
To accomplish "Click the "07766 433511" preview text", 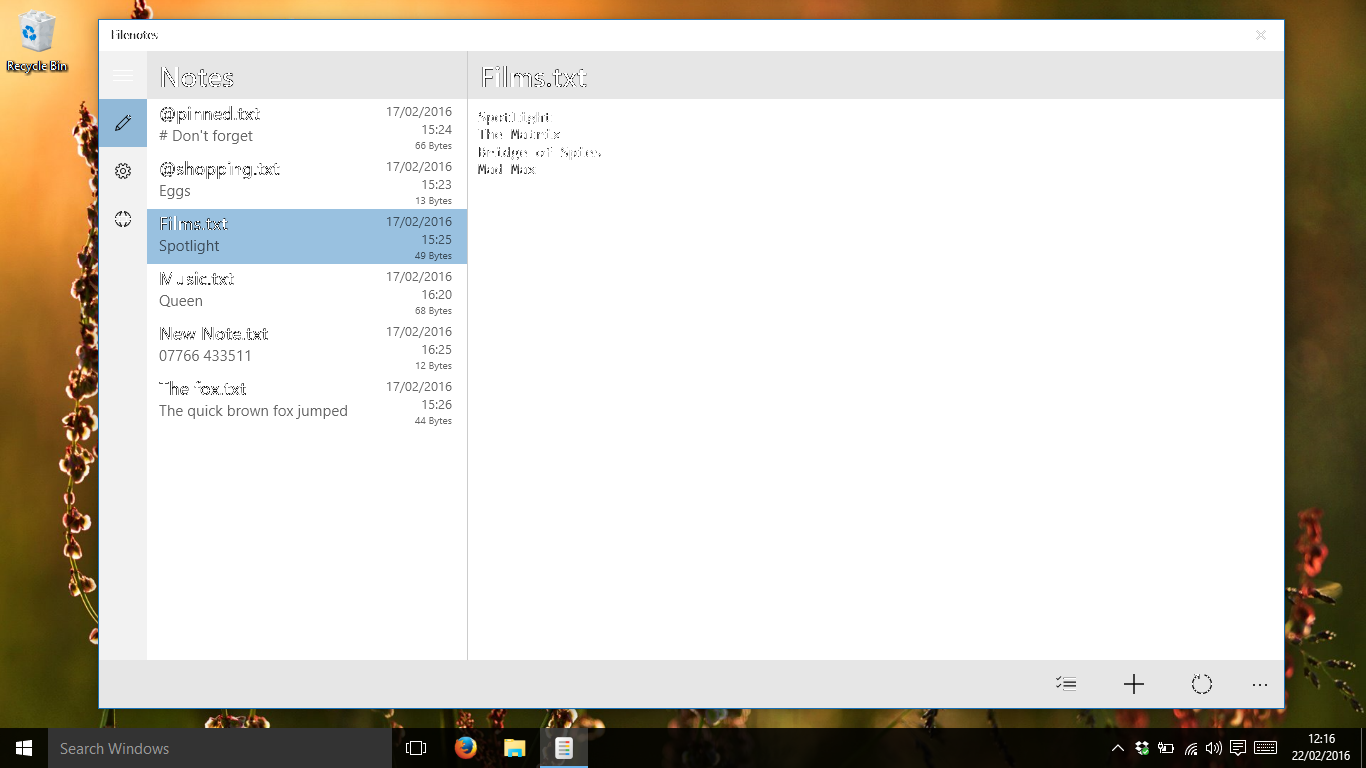I will [205, 356].
